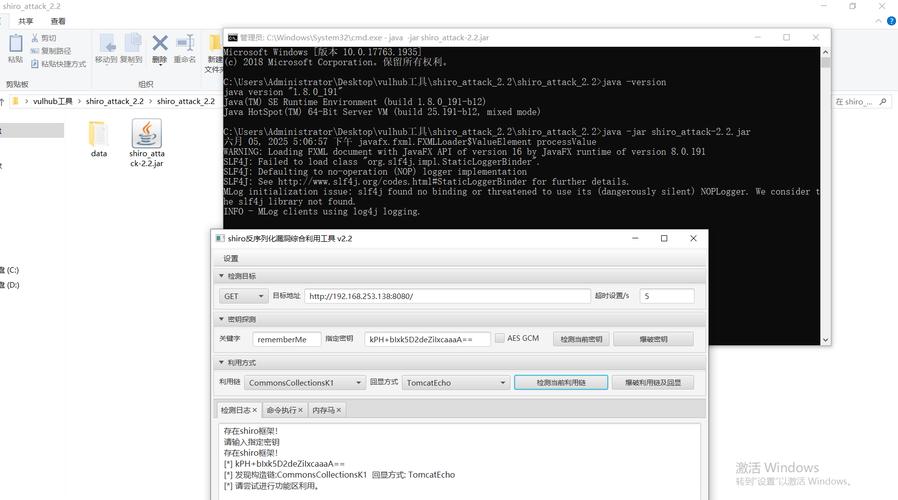The width and height of the screenshot is (898, 500).
Task: Click the chevron after vulhub工具 in path
Action: tap(80, 101)
